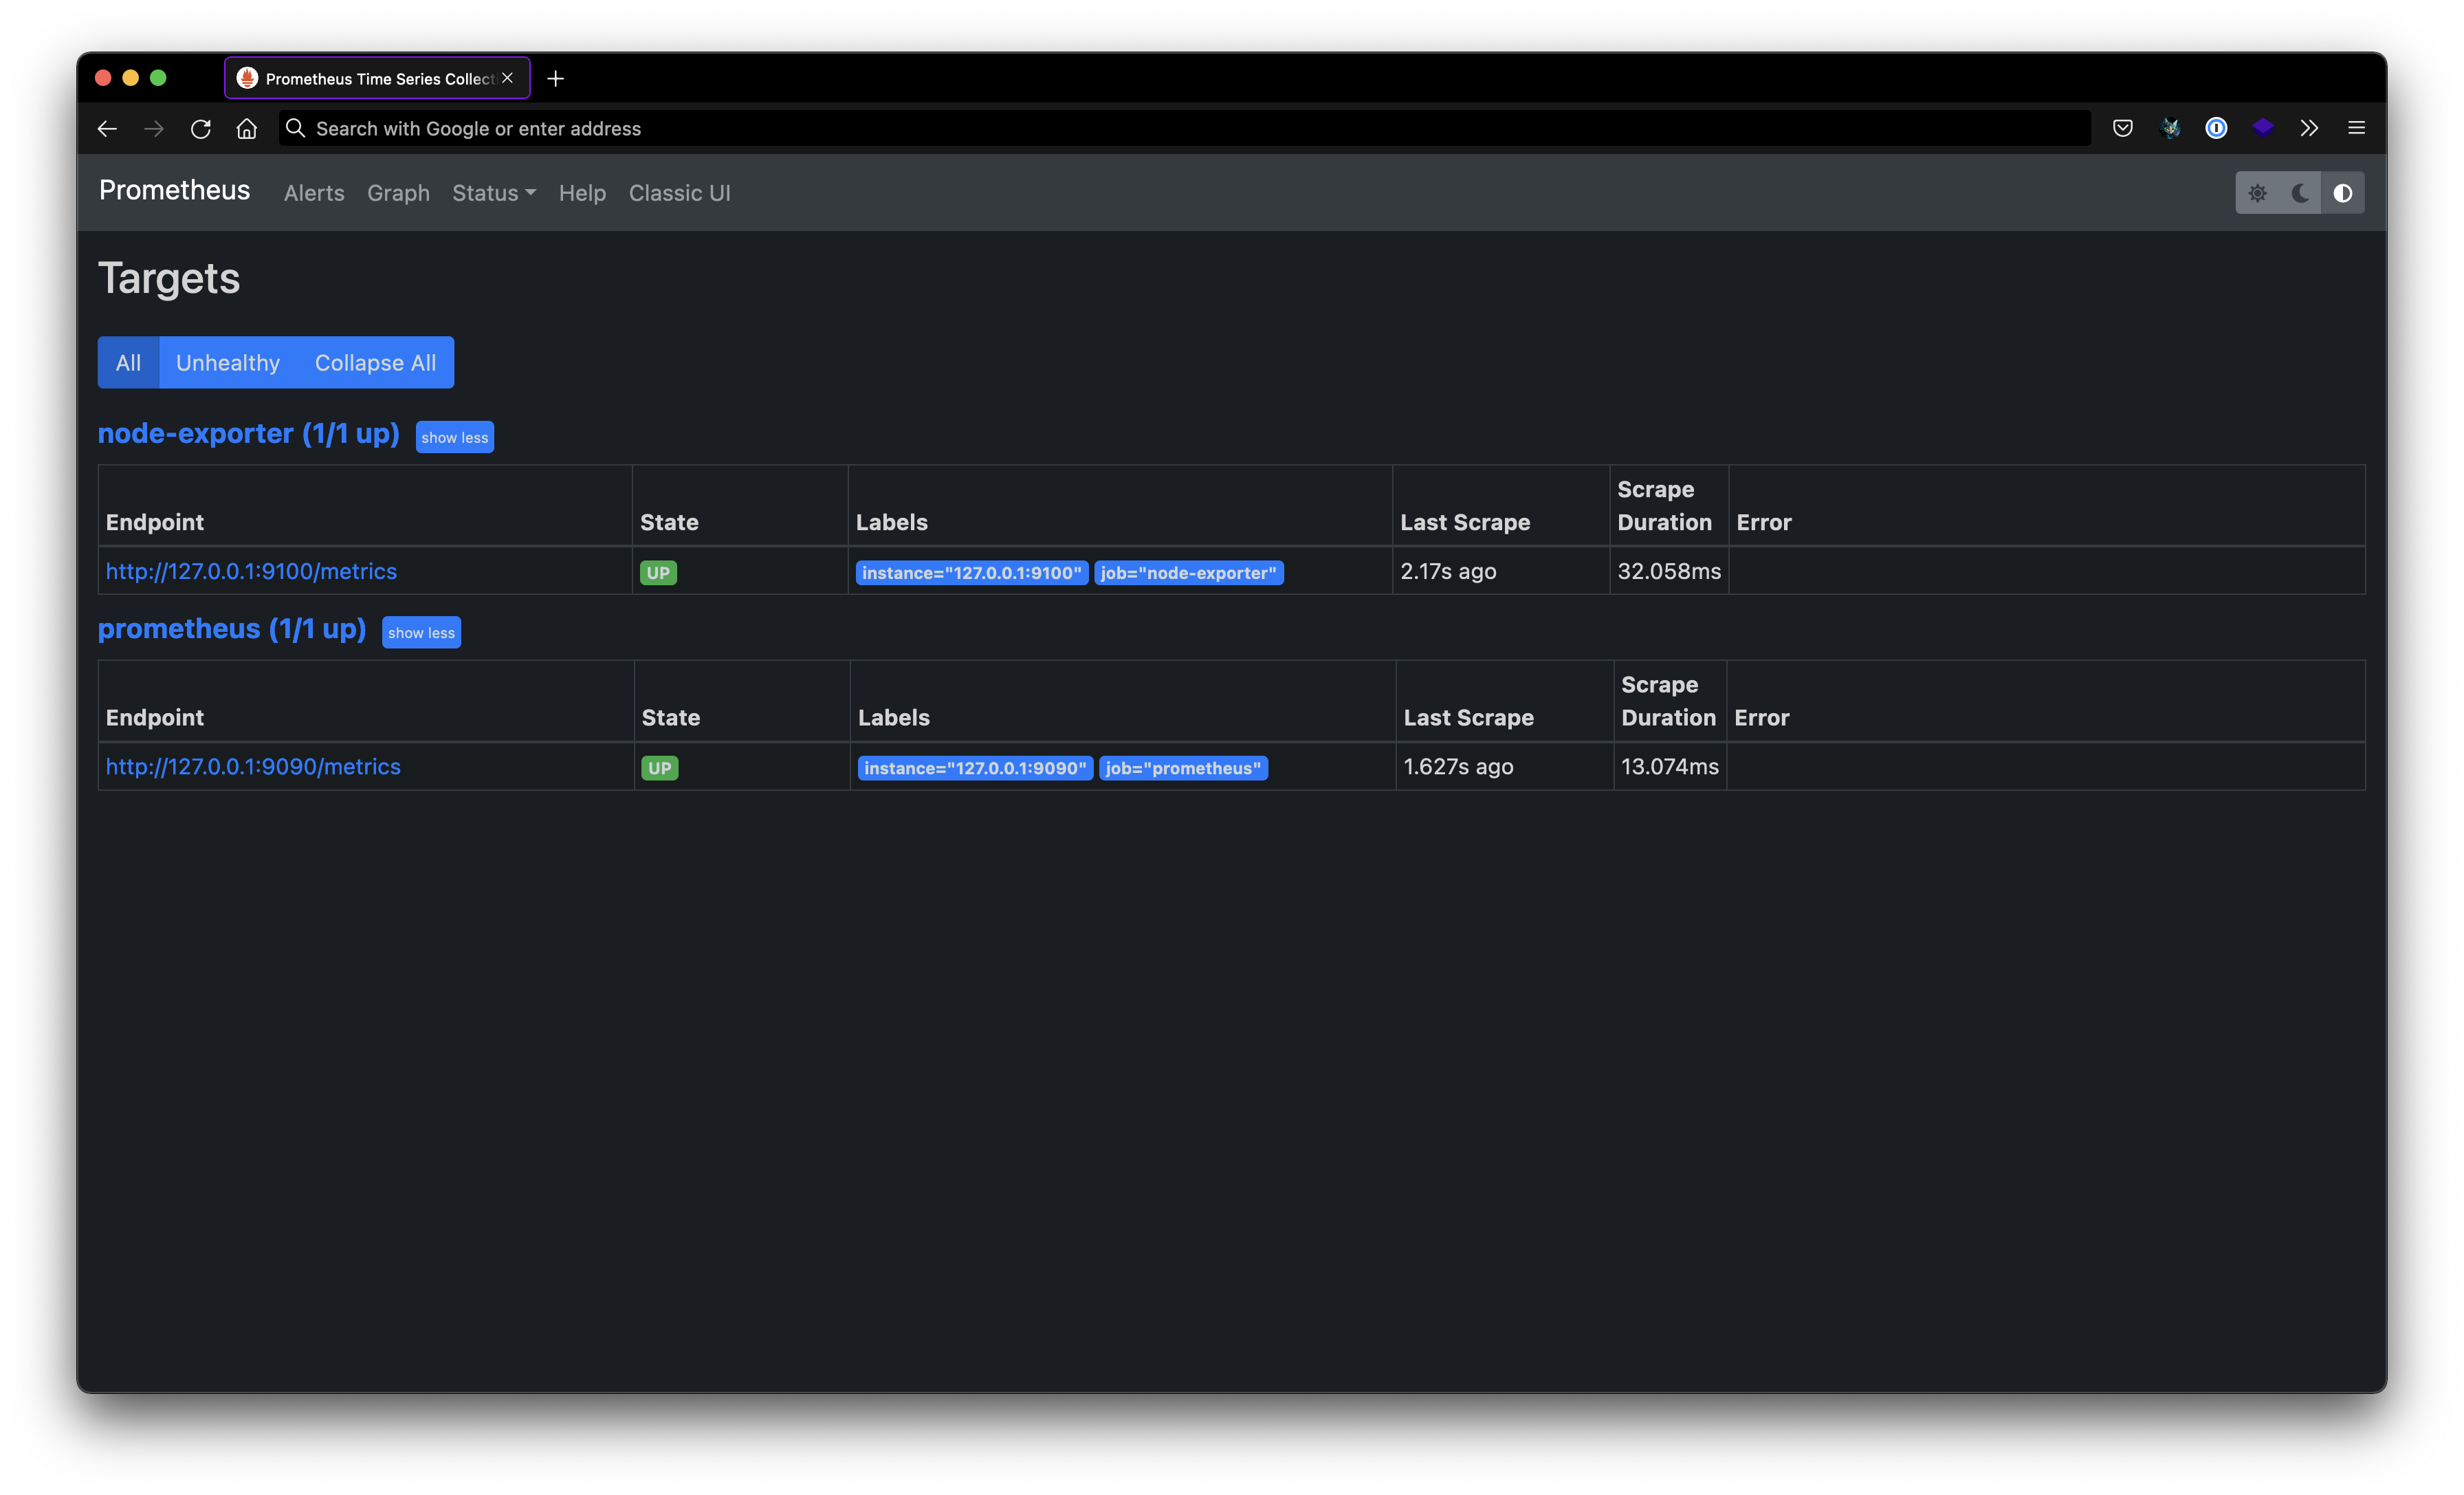Collapse the prometheus group show less
Image resolution: width=2464 pixels, height=1495 pixels.
pyautogui.click(x=421, y=632)
